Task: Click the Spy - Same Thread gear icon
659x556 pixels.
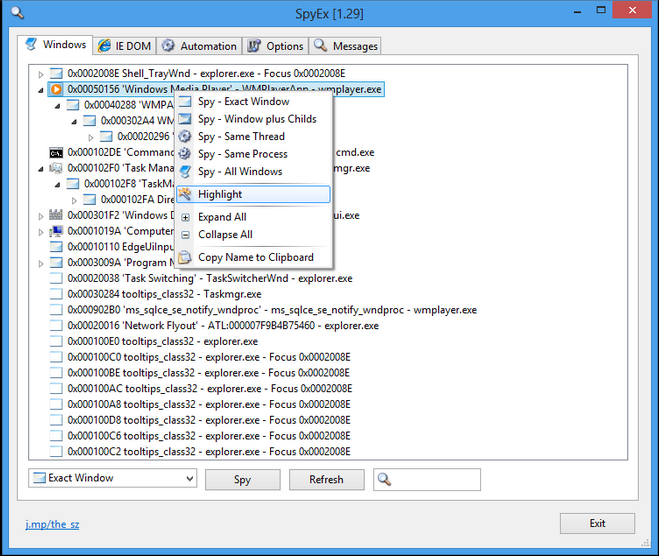Action: coord(185,136)
